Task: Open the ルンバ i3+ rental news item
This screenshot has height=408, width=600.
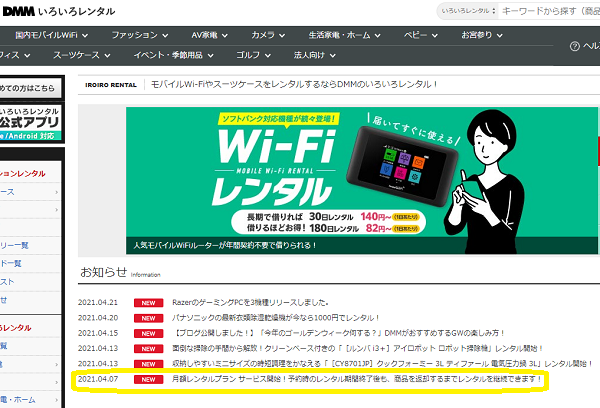Action: point(357,348)
